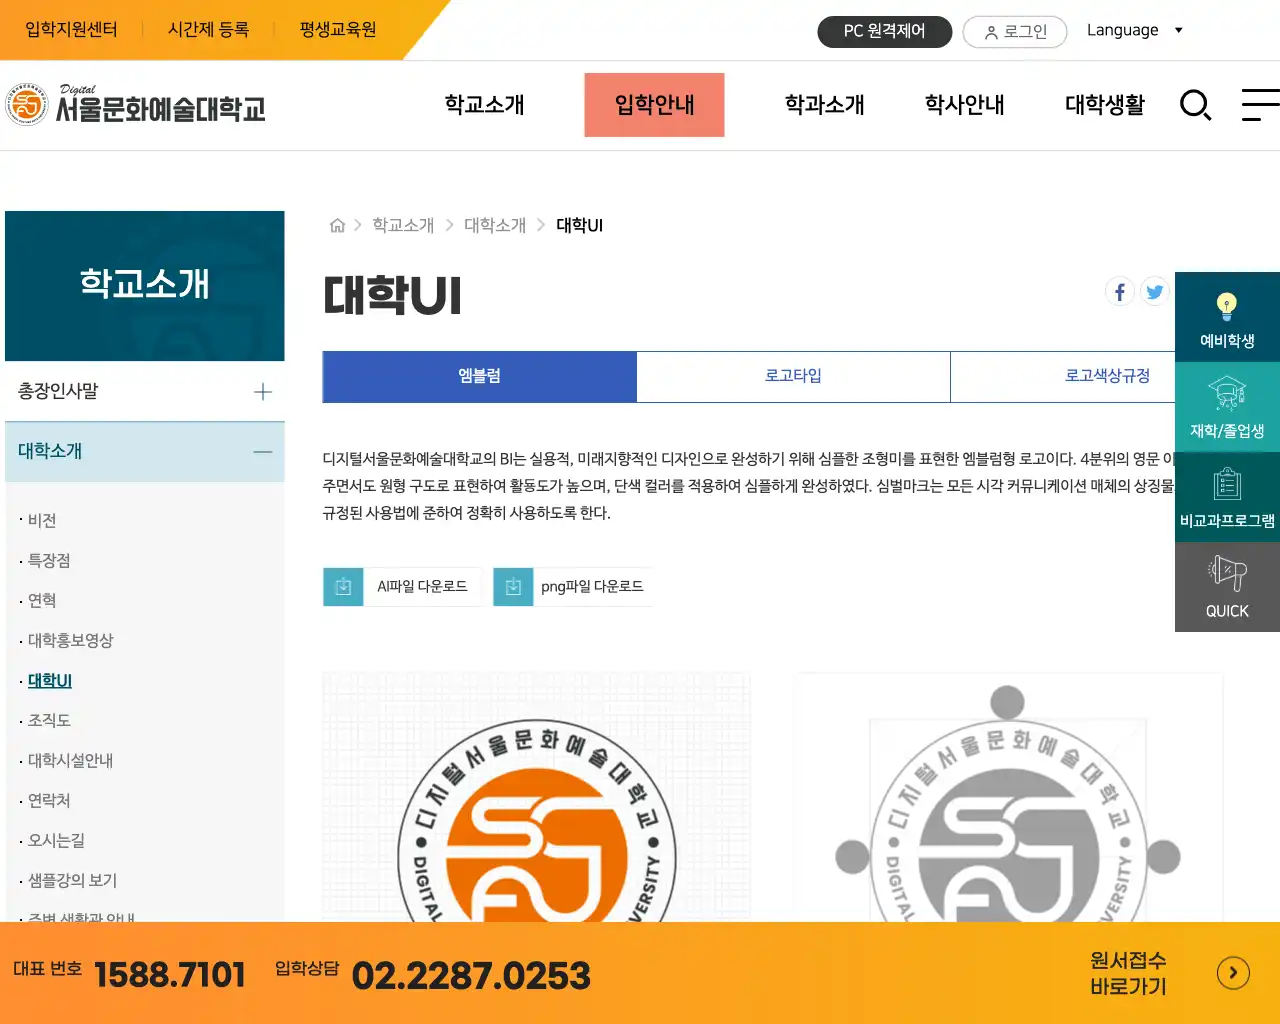Open 입학안내 main menu
The width and height of the screenshot is (1280, 1024).
point(655,105)
